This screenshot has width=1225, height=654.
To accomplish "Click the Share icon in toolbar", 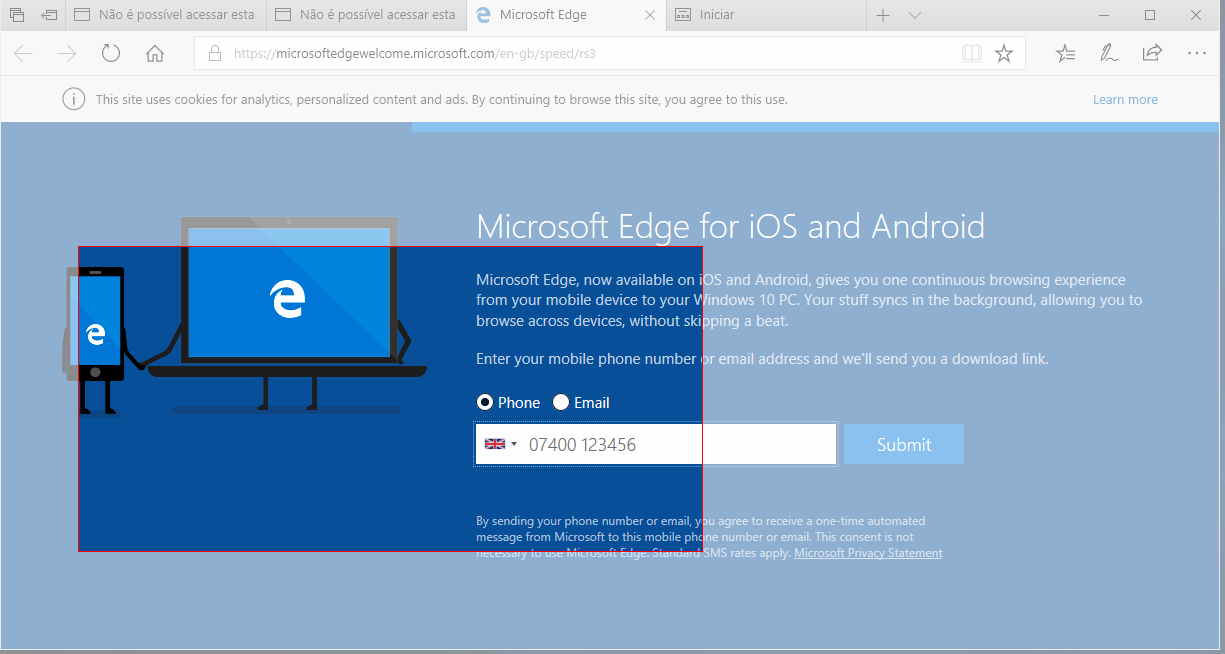I will [1152, 53].
